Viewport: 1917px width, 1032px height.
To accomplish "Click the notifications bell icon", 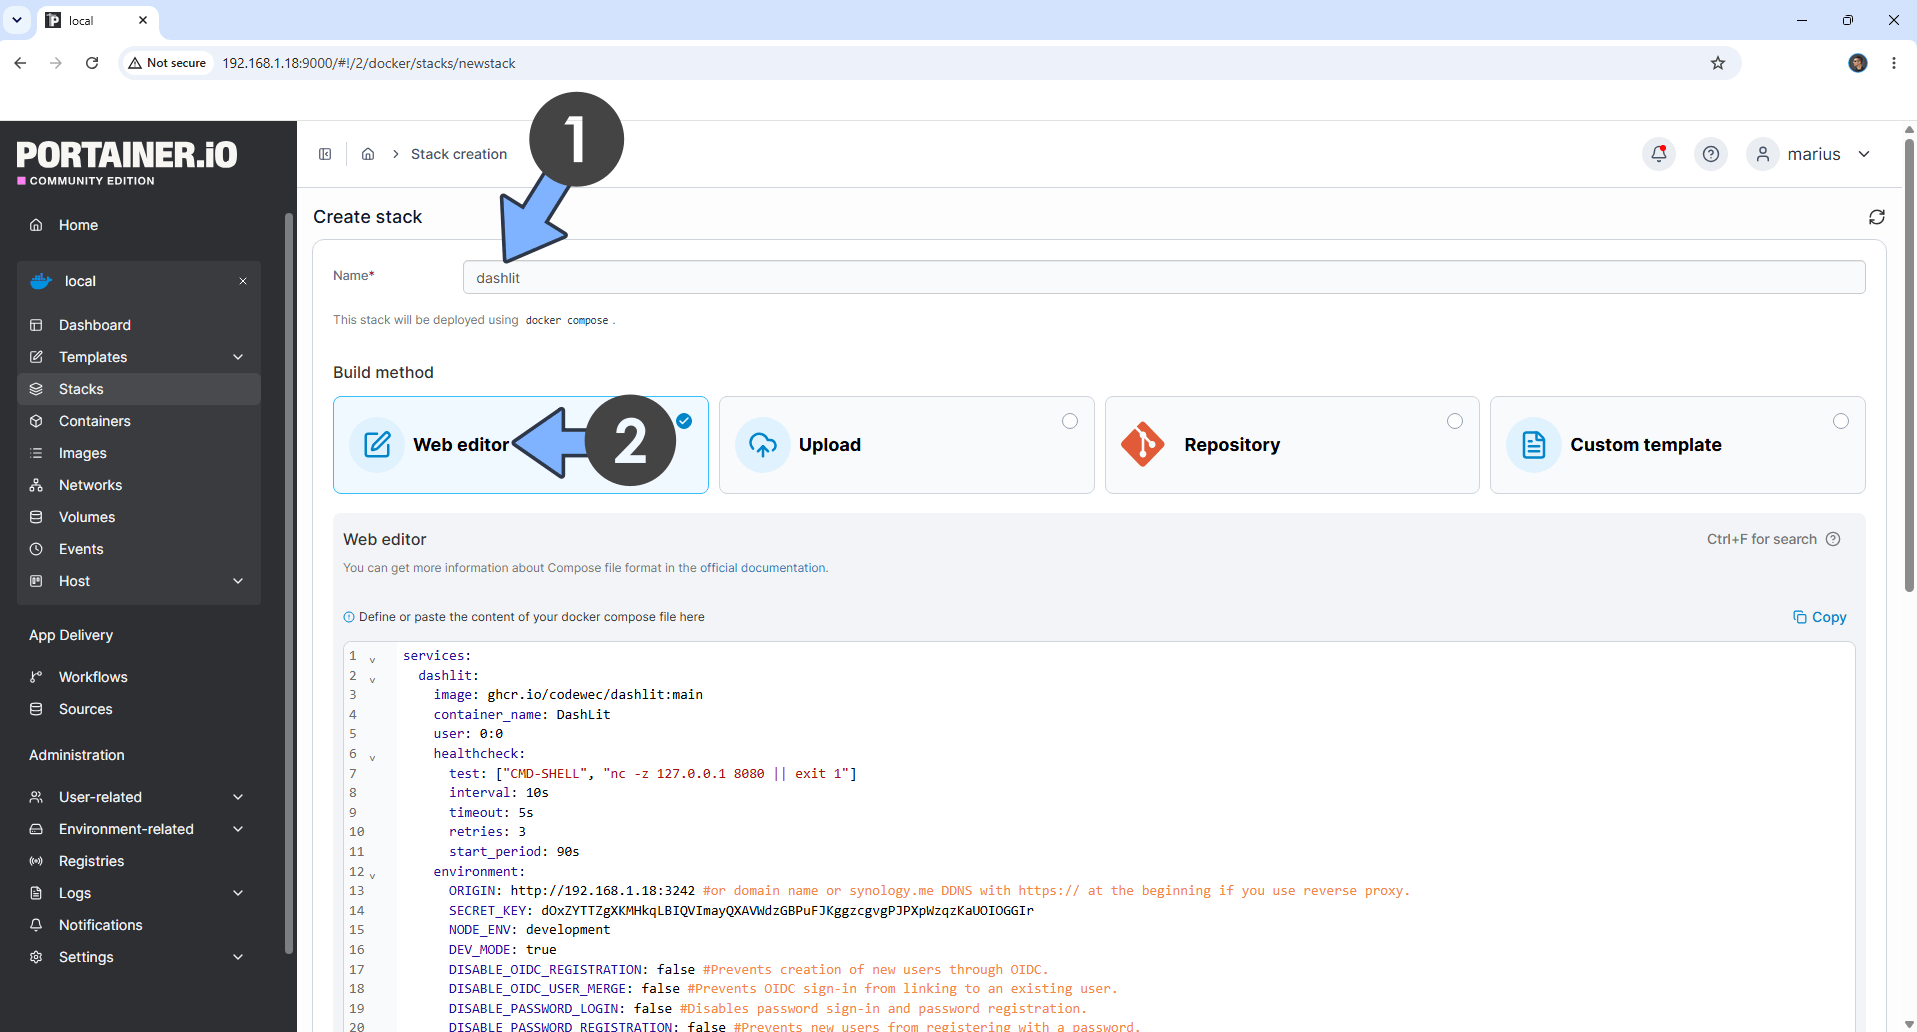I will 1659,154.
